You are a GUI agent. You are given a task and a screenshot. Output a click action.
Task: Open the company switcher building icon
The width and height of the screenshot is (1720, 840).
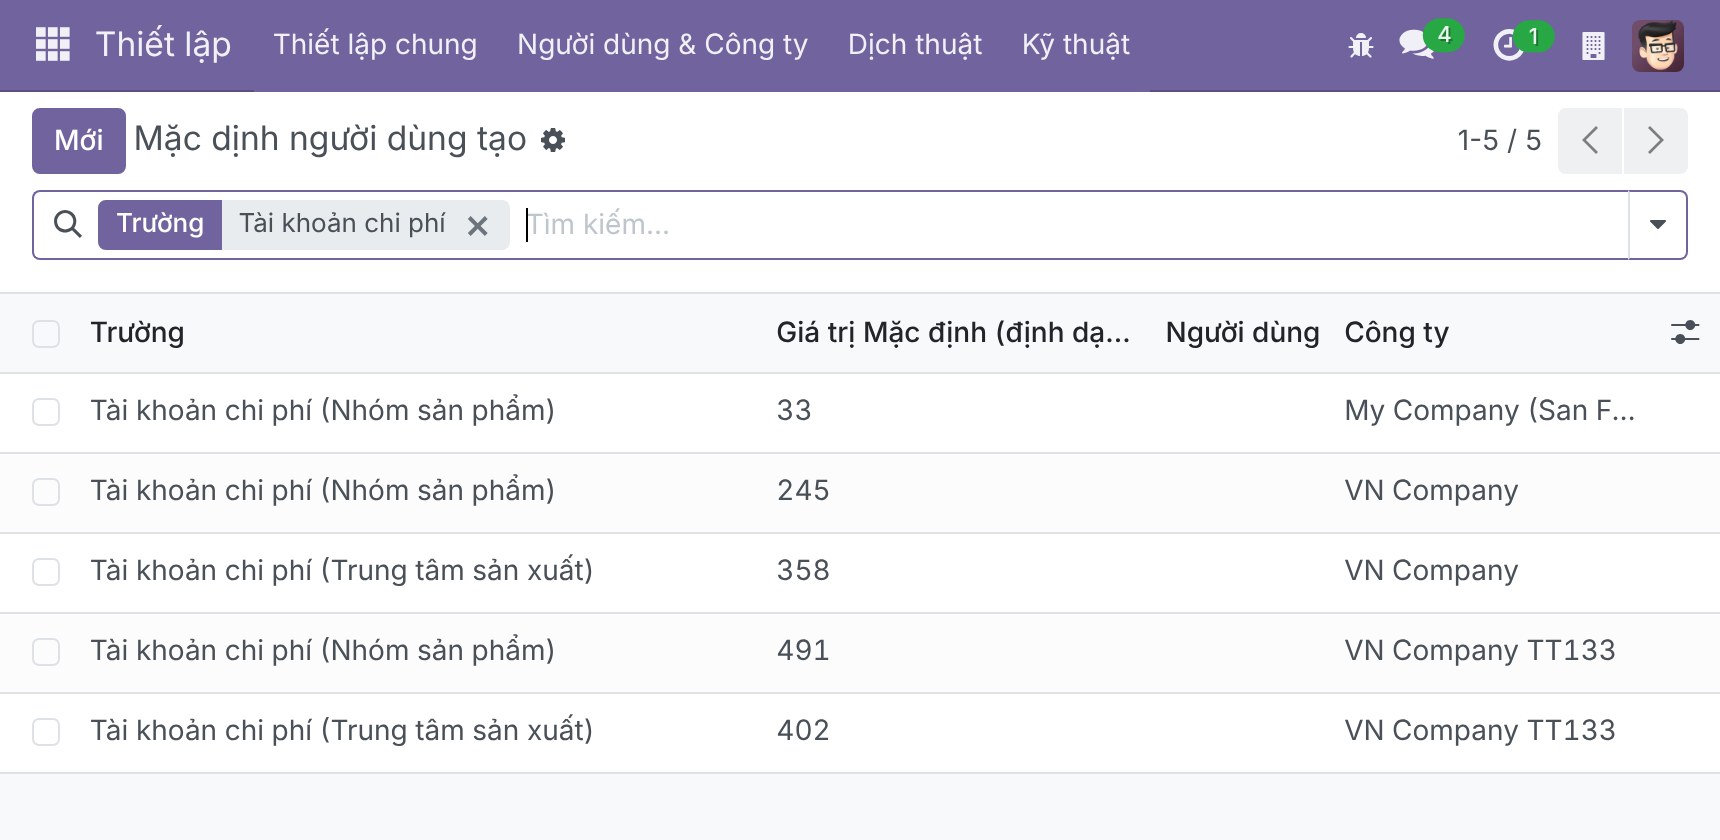[x=1593, y=45]
